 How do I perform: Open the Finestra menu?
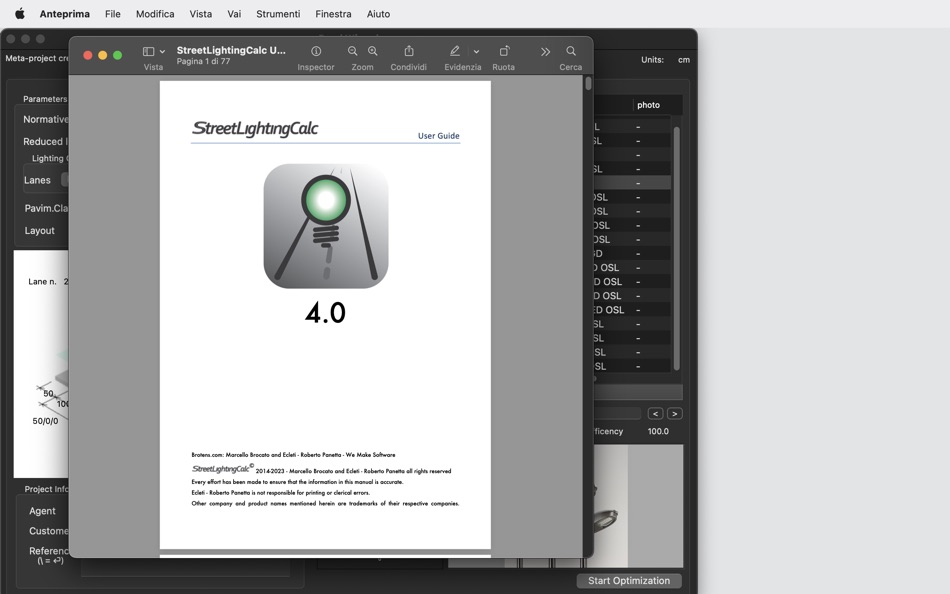(333, 13)
